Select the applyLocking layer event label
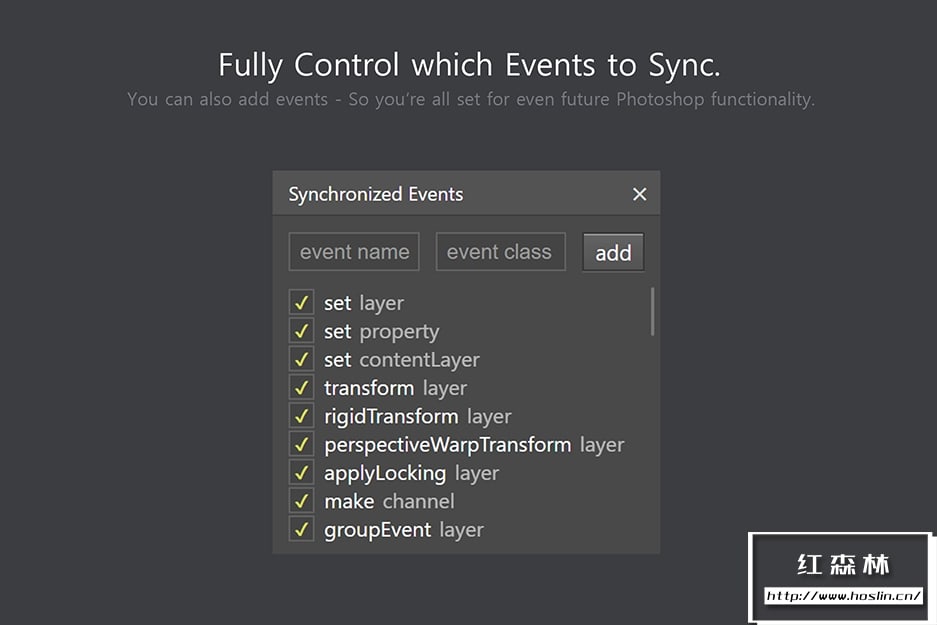This screenshot has width=937, height=625. tap(411, 473)
